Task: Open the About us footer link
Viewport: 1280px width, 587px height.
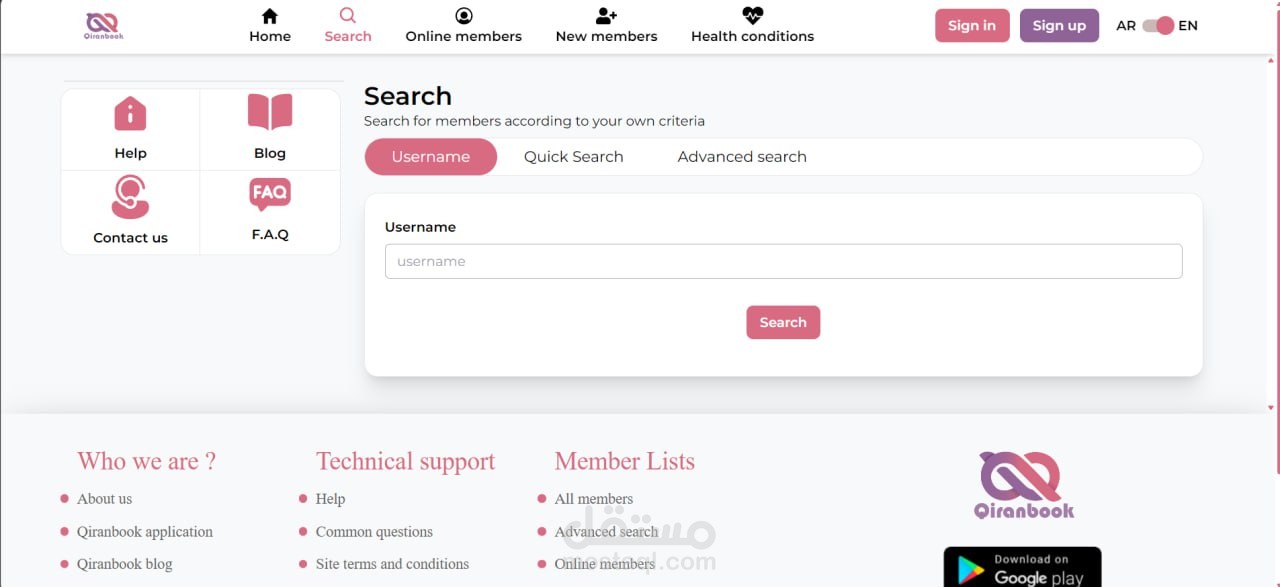Action: [104, 499]
